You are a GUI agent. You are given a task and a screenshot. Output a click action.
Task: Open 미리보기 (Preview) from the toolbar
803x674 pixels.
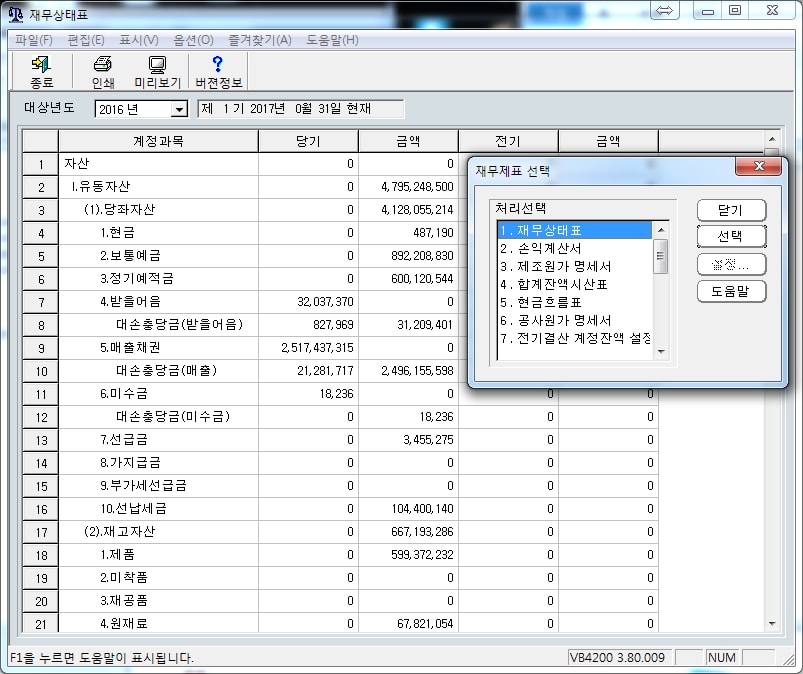[x=157, y=72]
